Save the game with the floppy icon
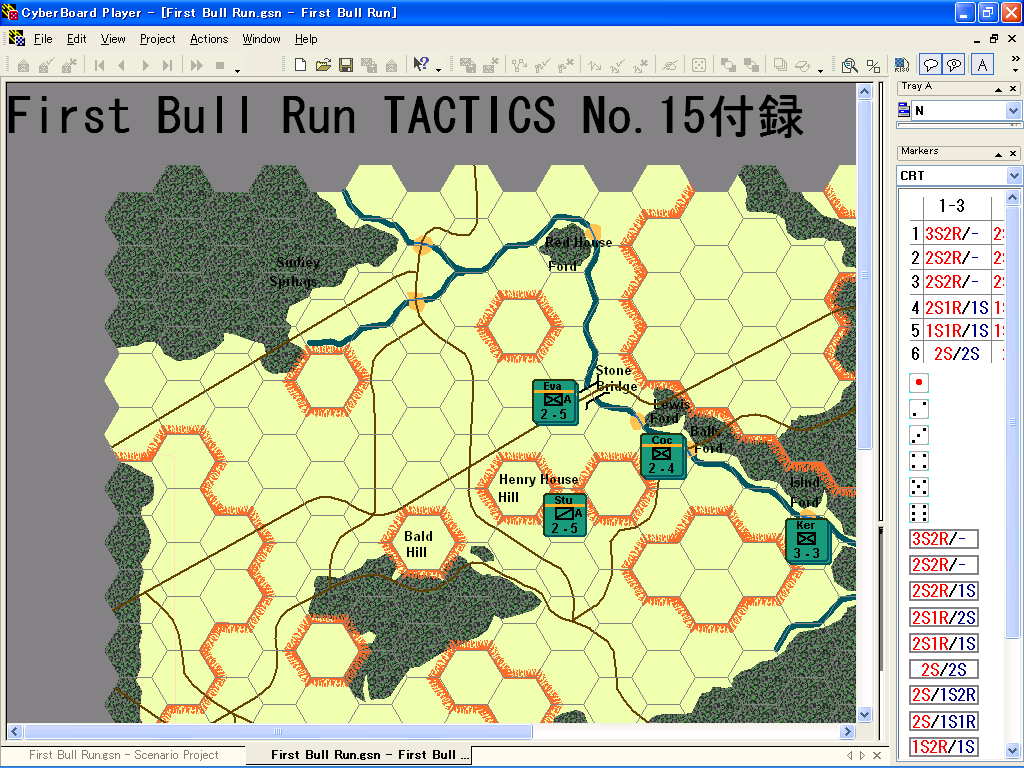1024x768 pixels. (345, 65)
